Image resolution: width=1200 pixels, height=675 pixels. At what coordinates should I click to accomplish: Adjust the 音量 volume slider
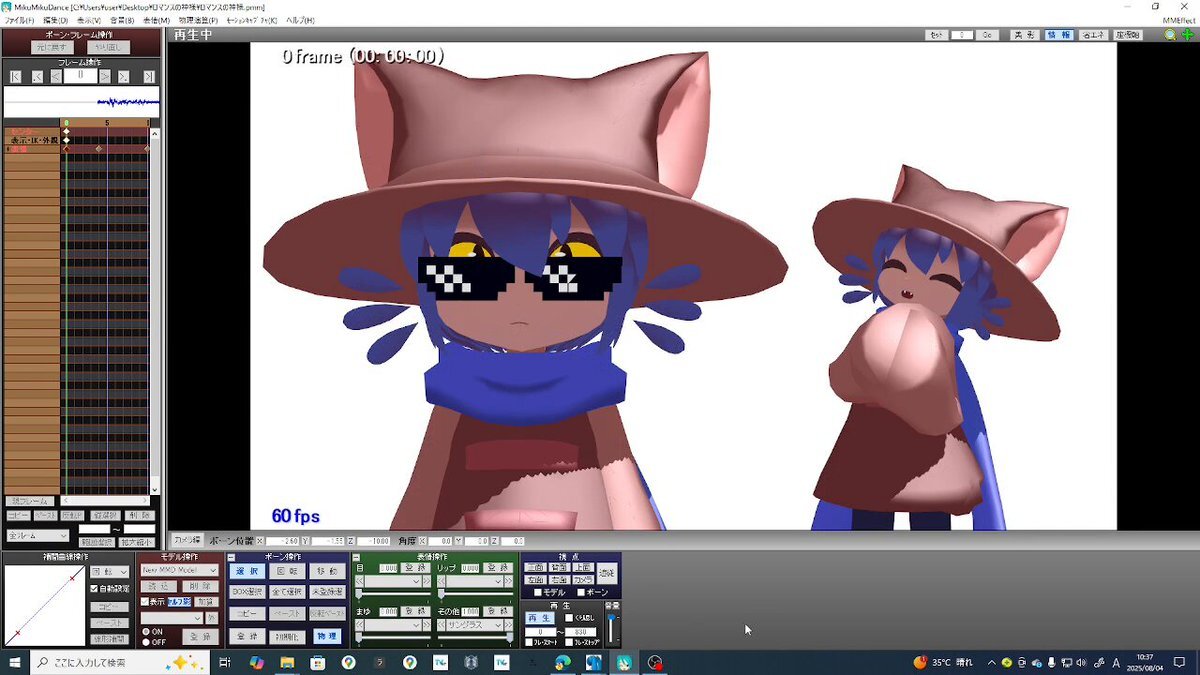pos(613,628)
